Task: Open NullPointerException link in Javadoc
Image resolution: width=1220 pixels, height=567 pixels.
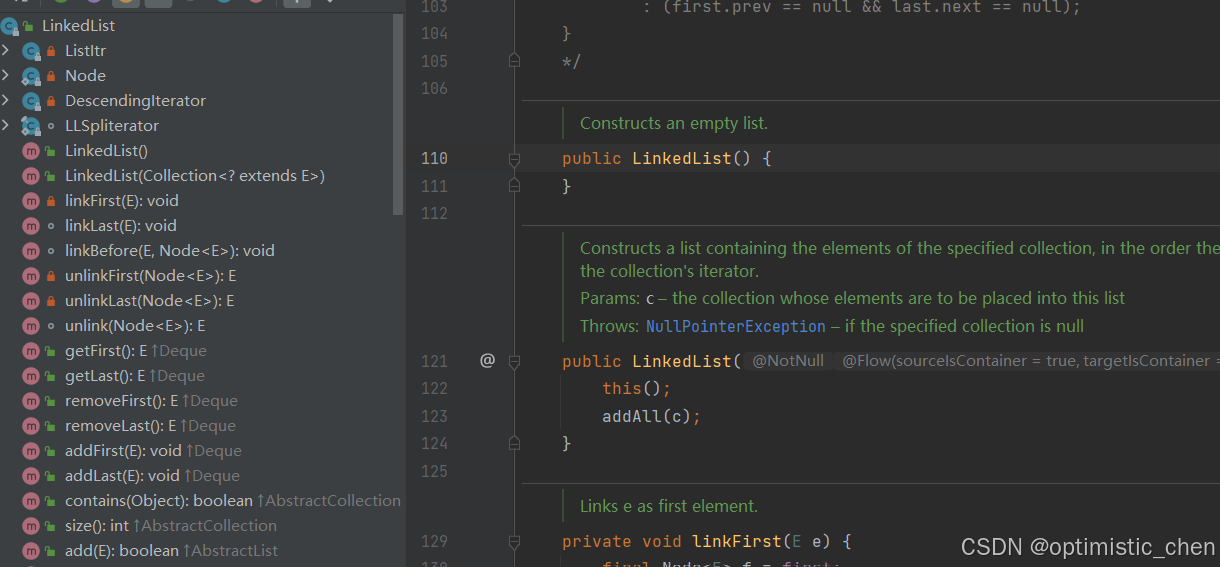Action: [x=736, y=326]
